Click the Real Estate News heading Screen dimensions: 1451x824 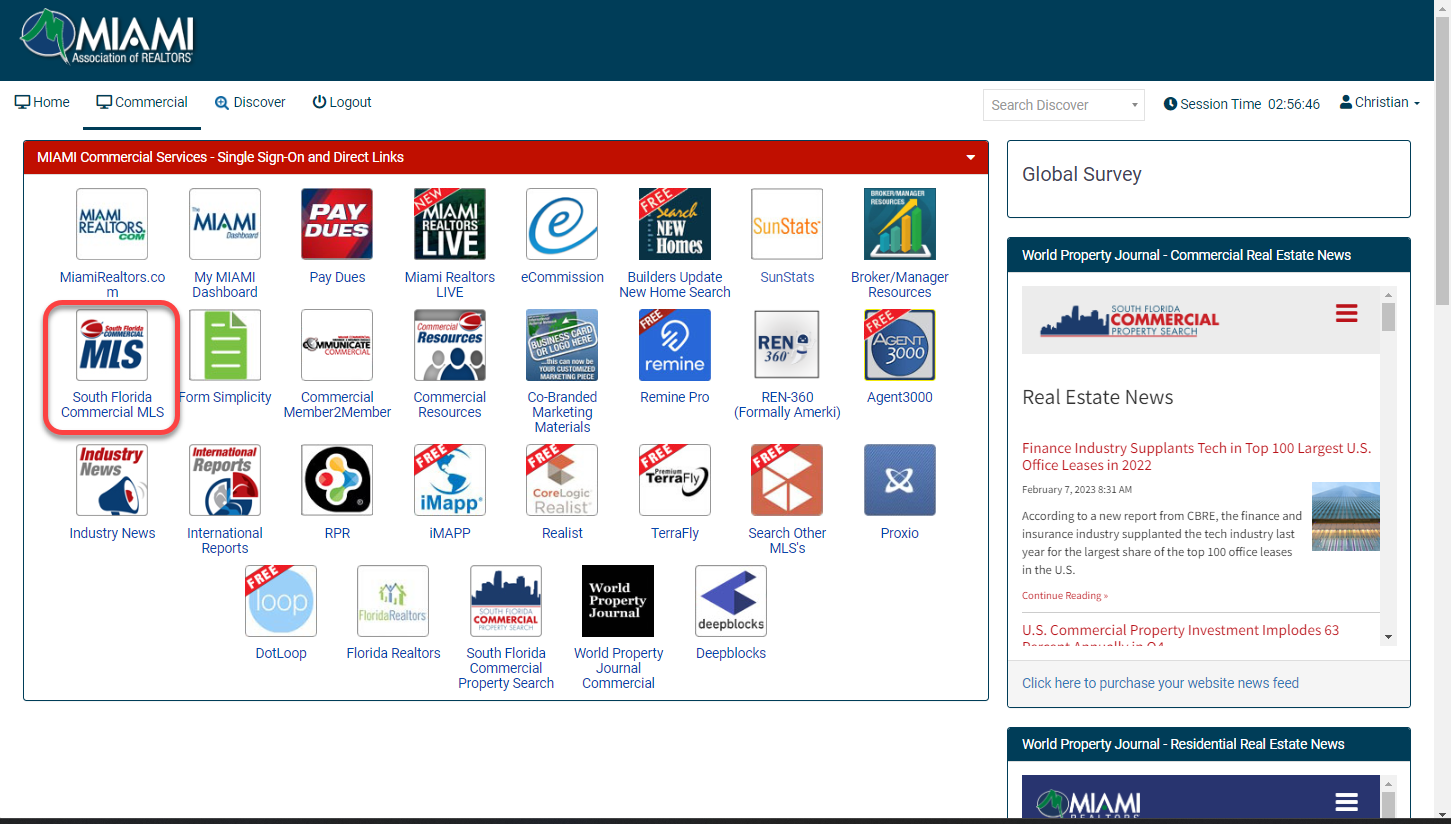point(1097,397)
